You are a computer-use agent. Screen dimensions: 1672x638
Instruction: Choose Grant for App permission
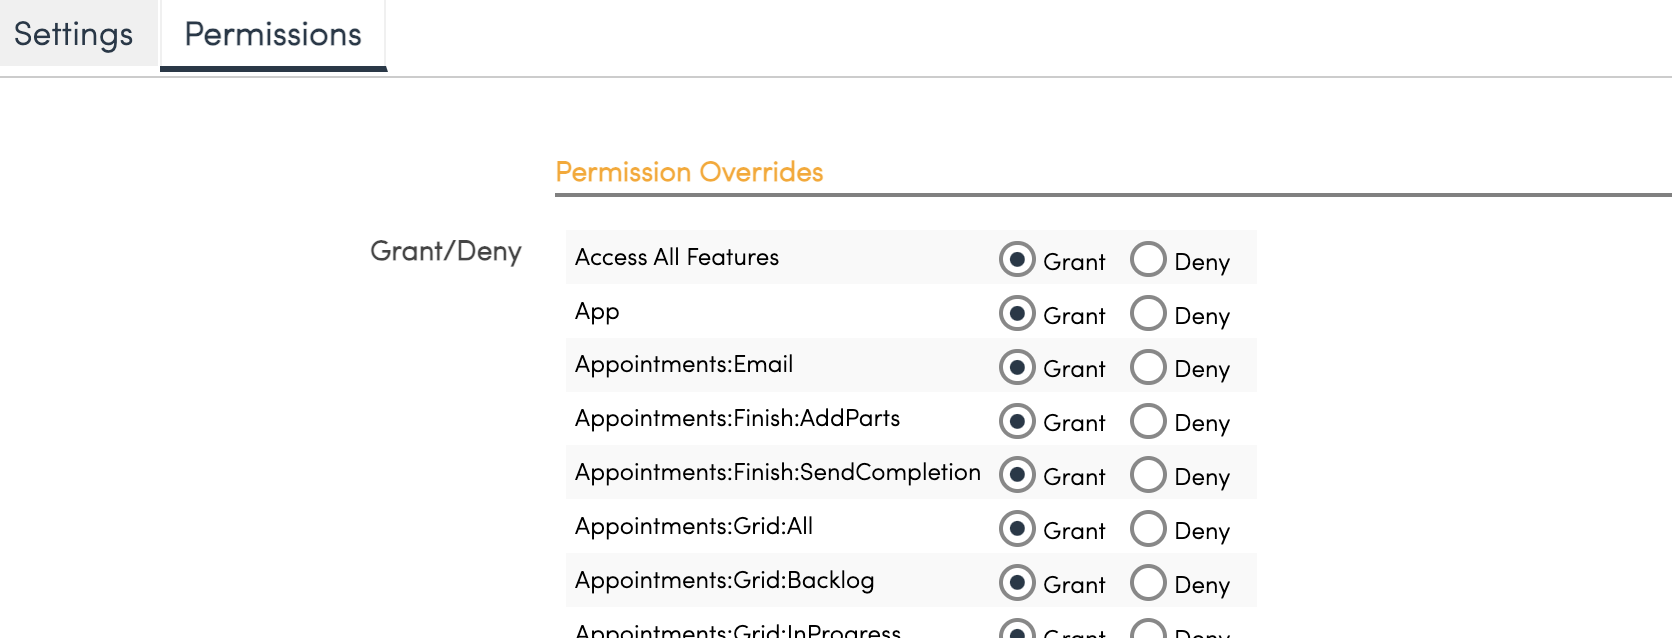1017,313
